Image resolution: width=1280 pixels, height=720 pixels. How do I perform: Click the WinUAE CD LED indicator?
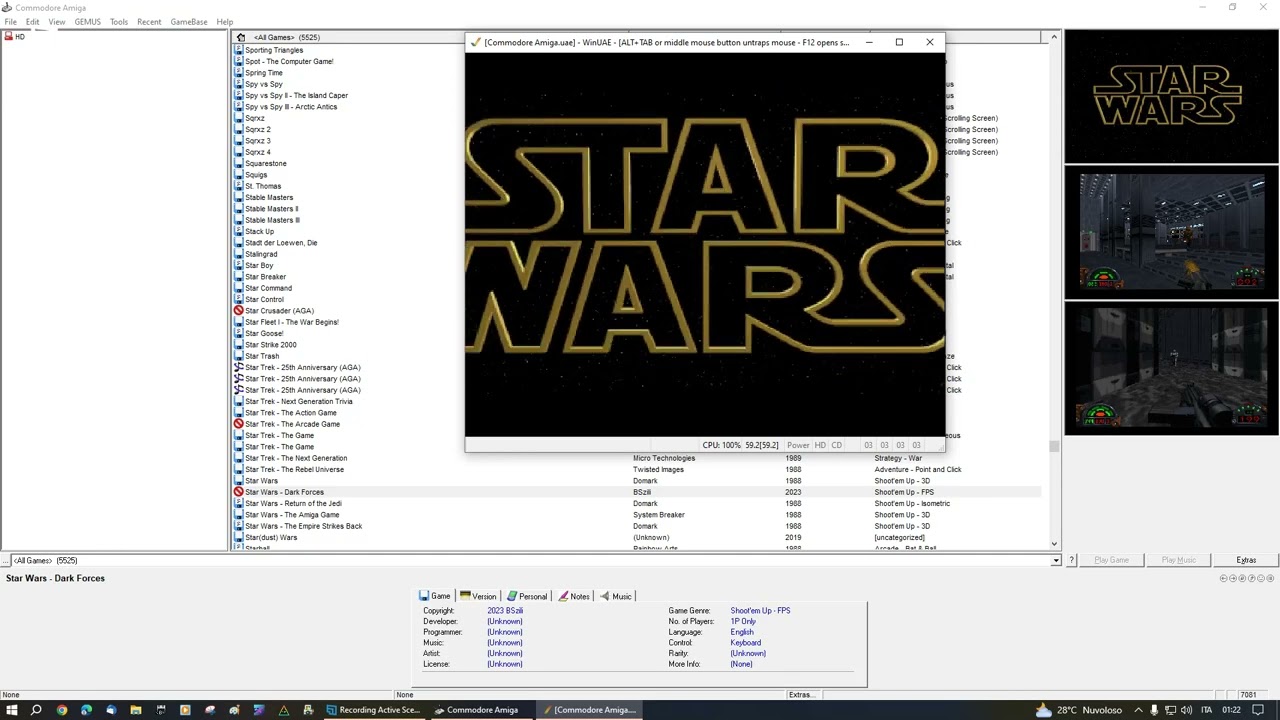click(836, 445)
